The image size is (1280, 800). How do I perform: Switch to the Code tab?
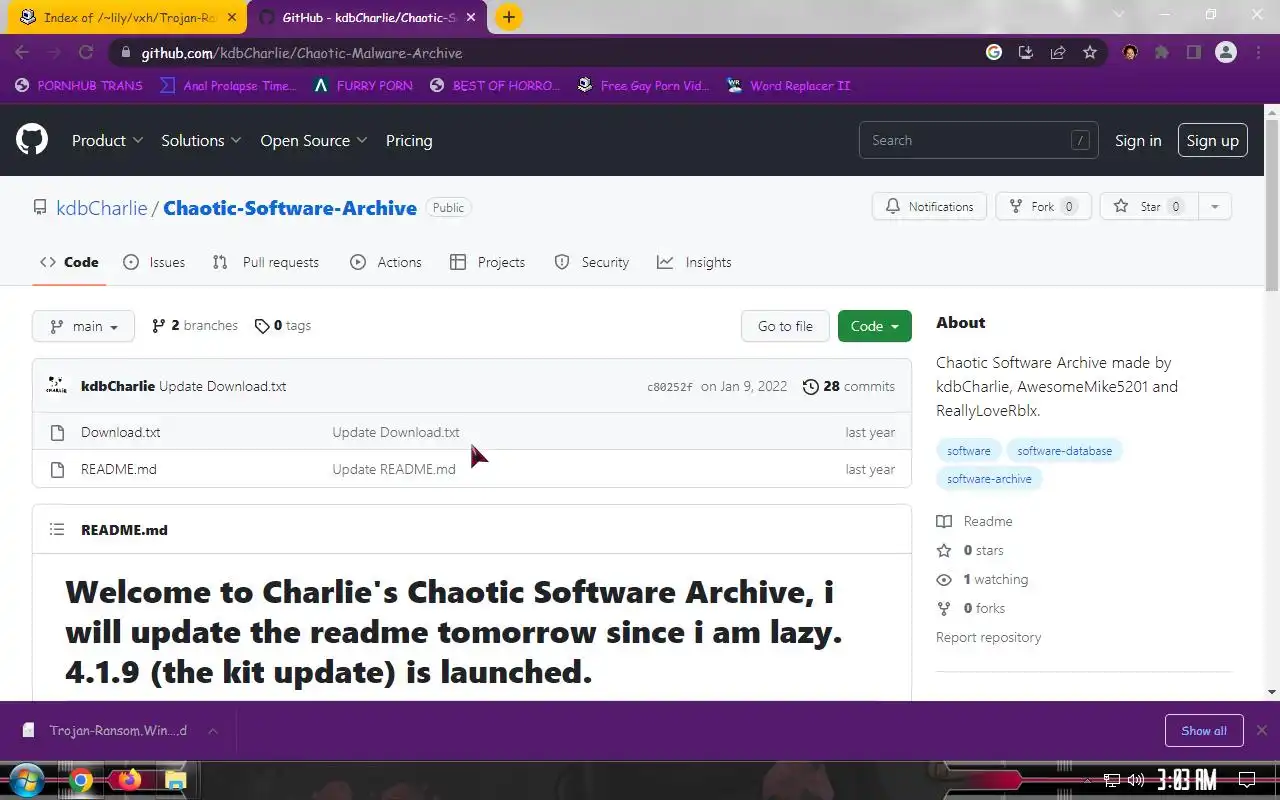pyautogui.click(x=69, y=262)
